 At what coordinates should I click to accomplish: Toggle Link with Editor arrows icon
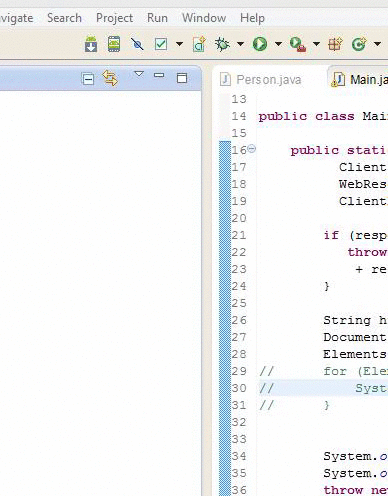pos(110,78)
